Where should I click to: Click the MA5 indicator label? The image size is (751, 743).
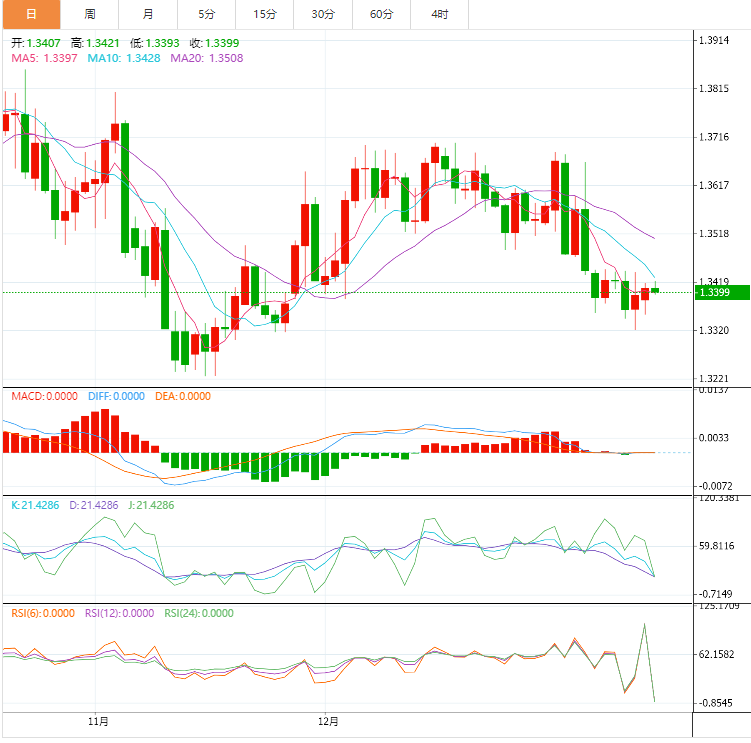(x=44, y=58)
